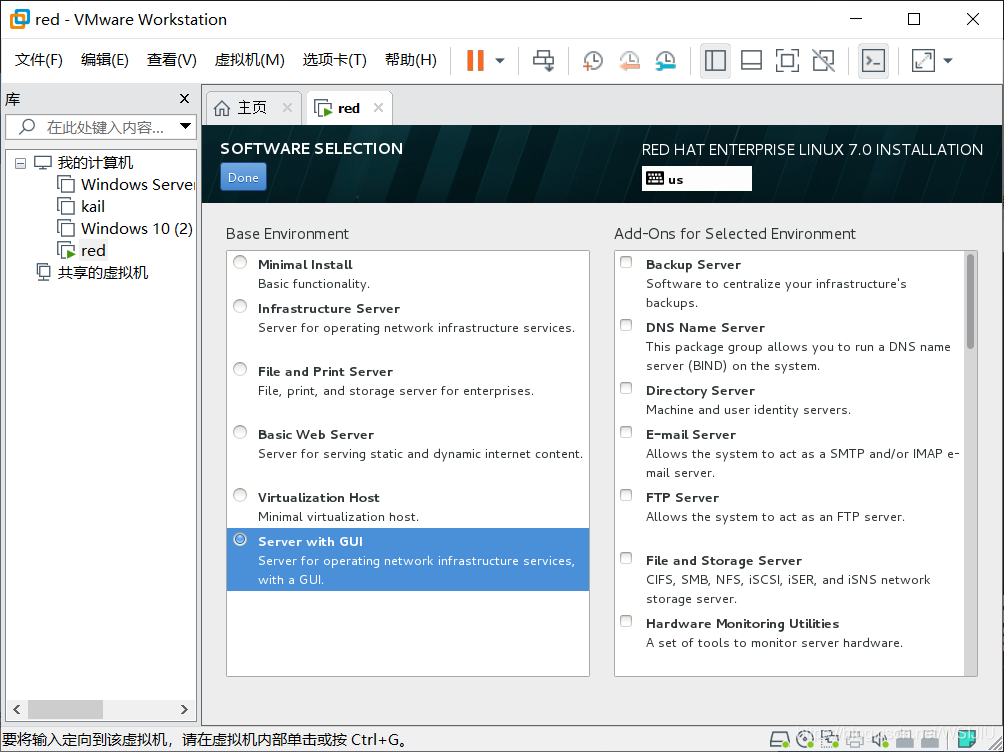Open the 帮助(H) menu
1004x752 pixels.
point(410,60)
